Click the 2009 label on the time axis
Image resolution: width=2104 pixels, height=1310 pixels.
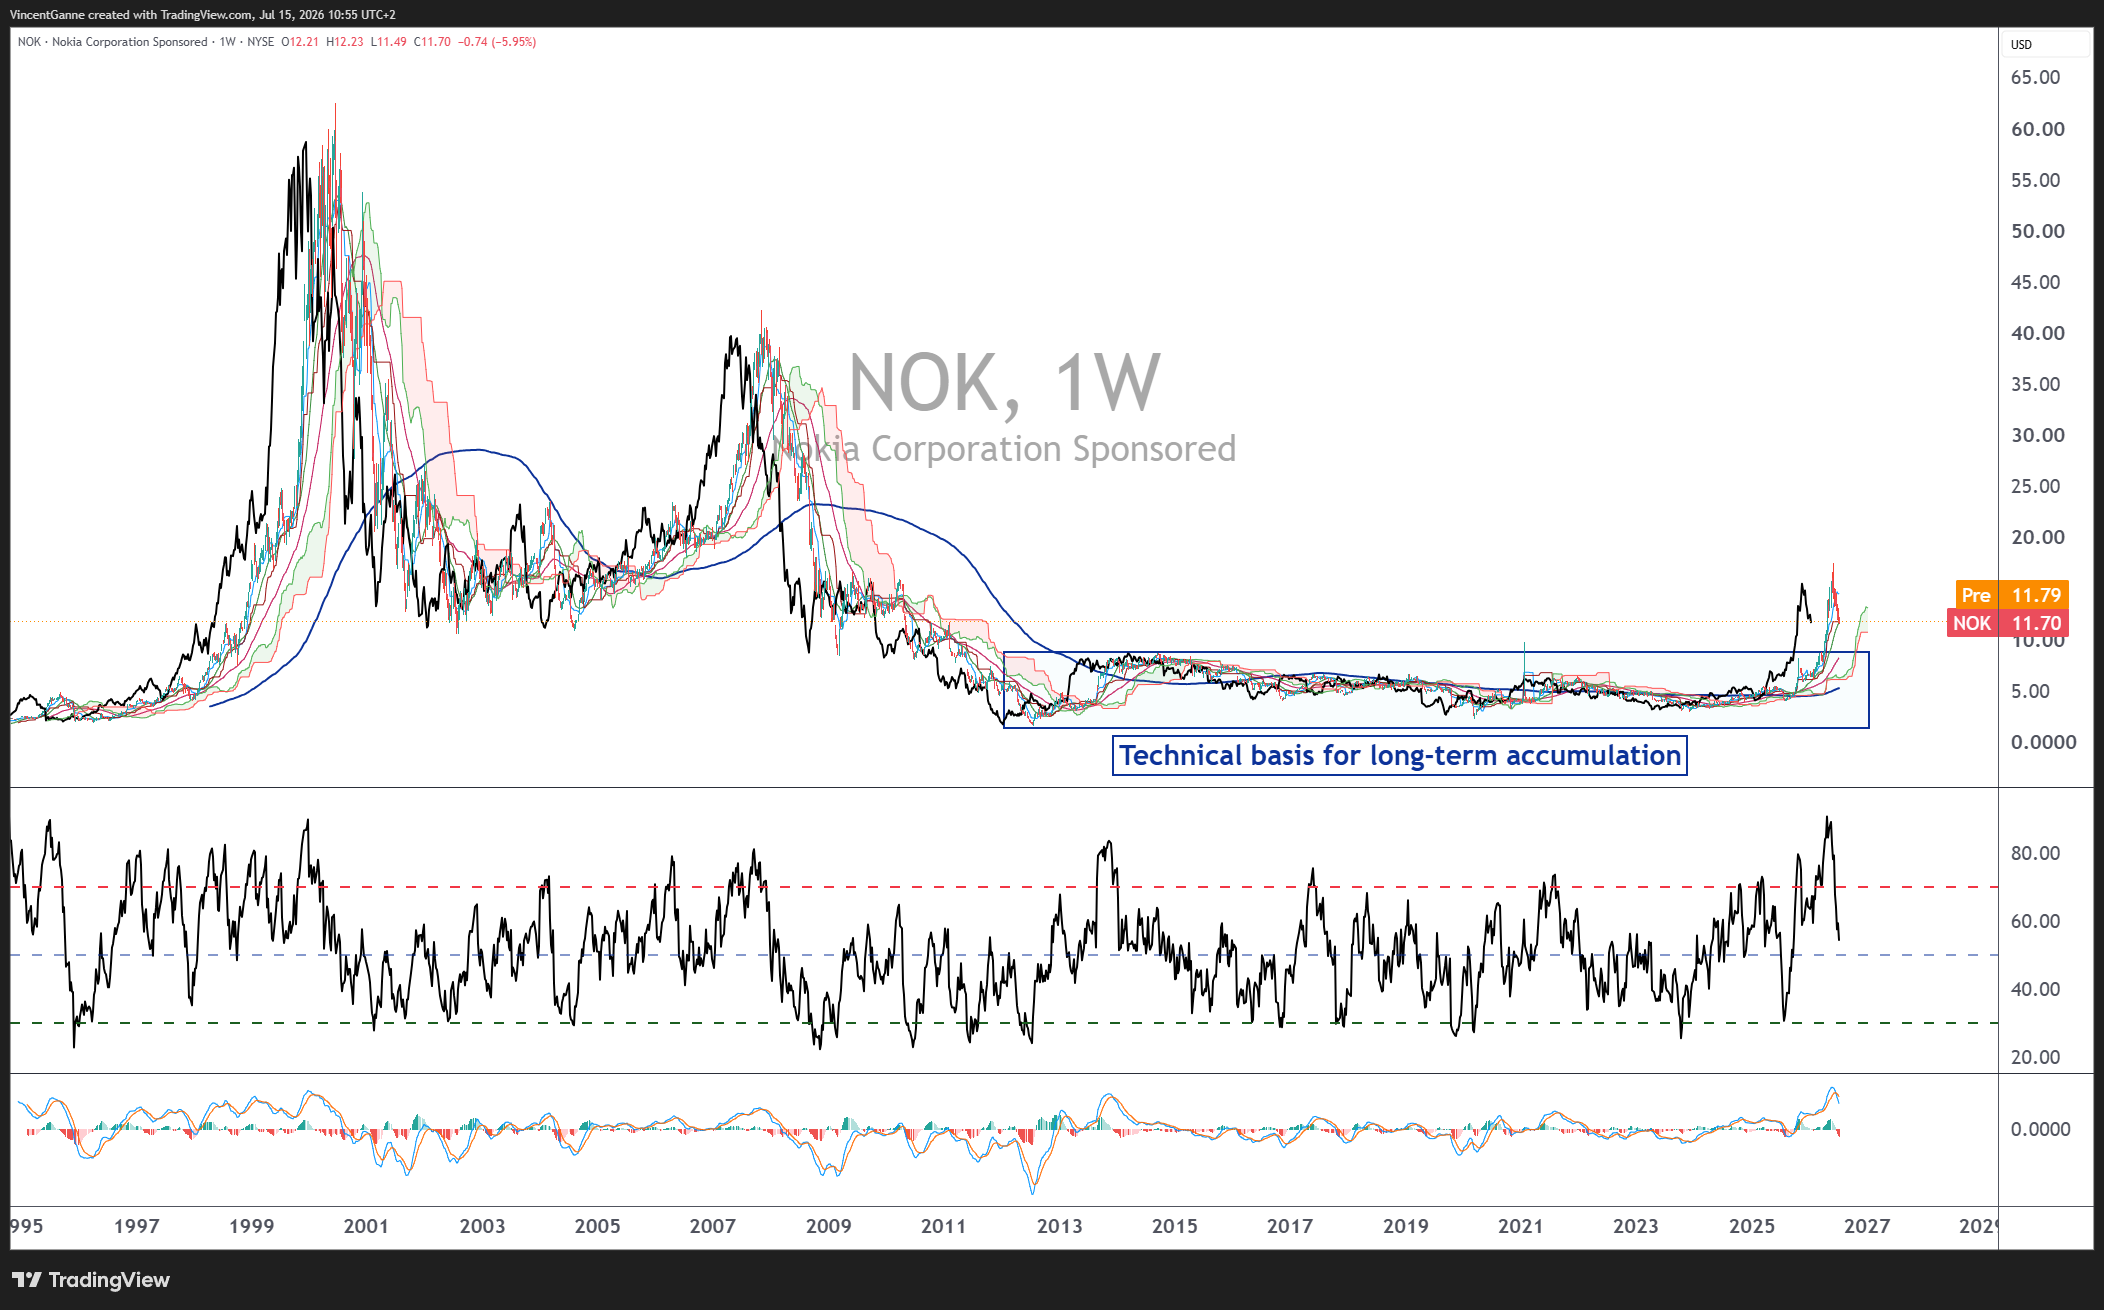pos(829,1226)
